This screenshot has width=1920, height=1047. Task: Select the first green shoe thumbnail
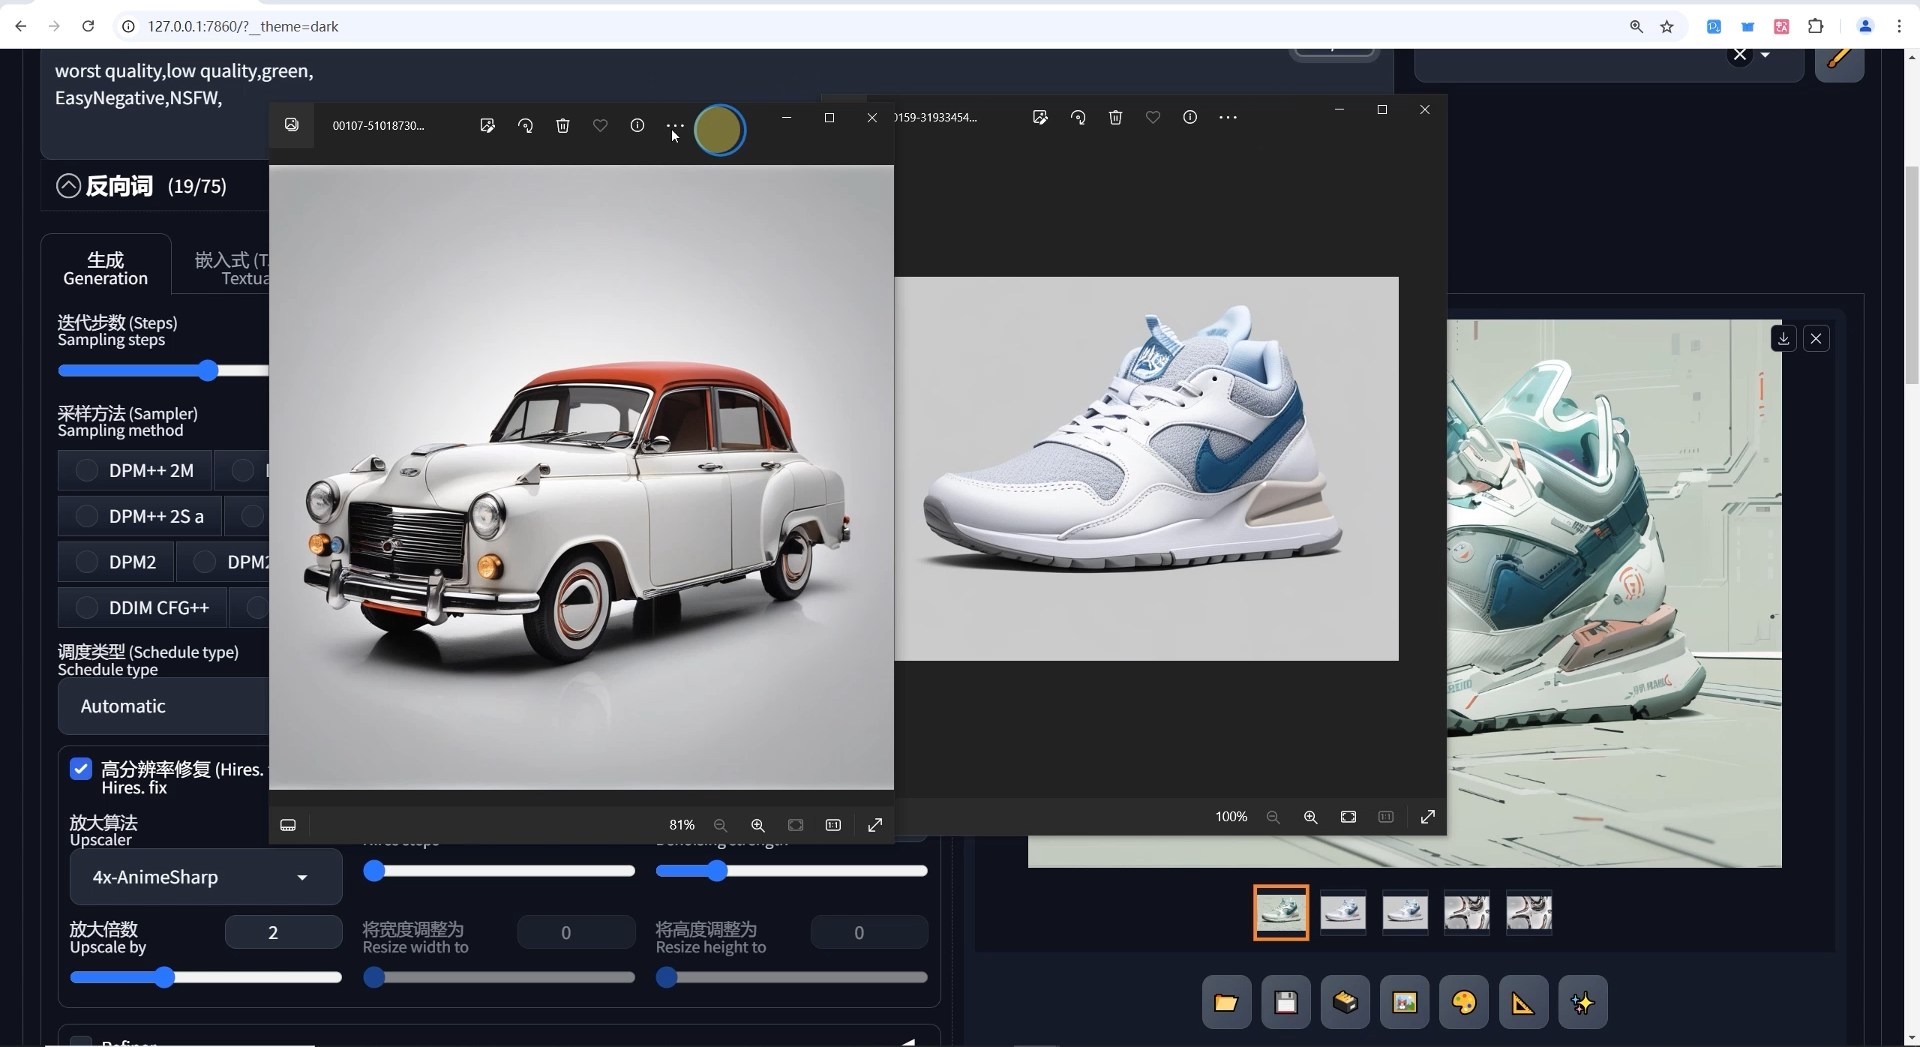point(1281,912)
